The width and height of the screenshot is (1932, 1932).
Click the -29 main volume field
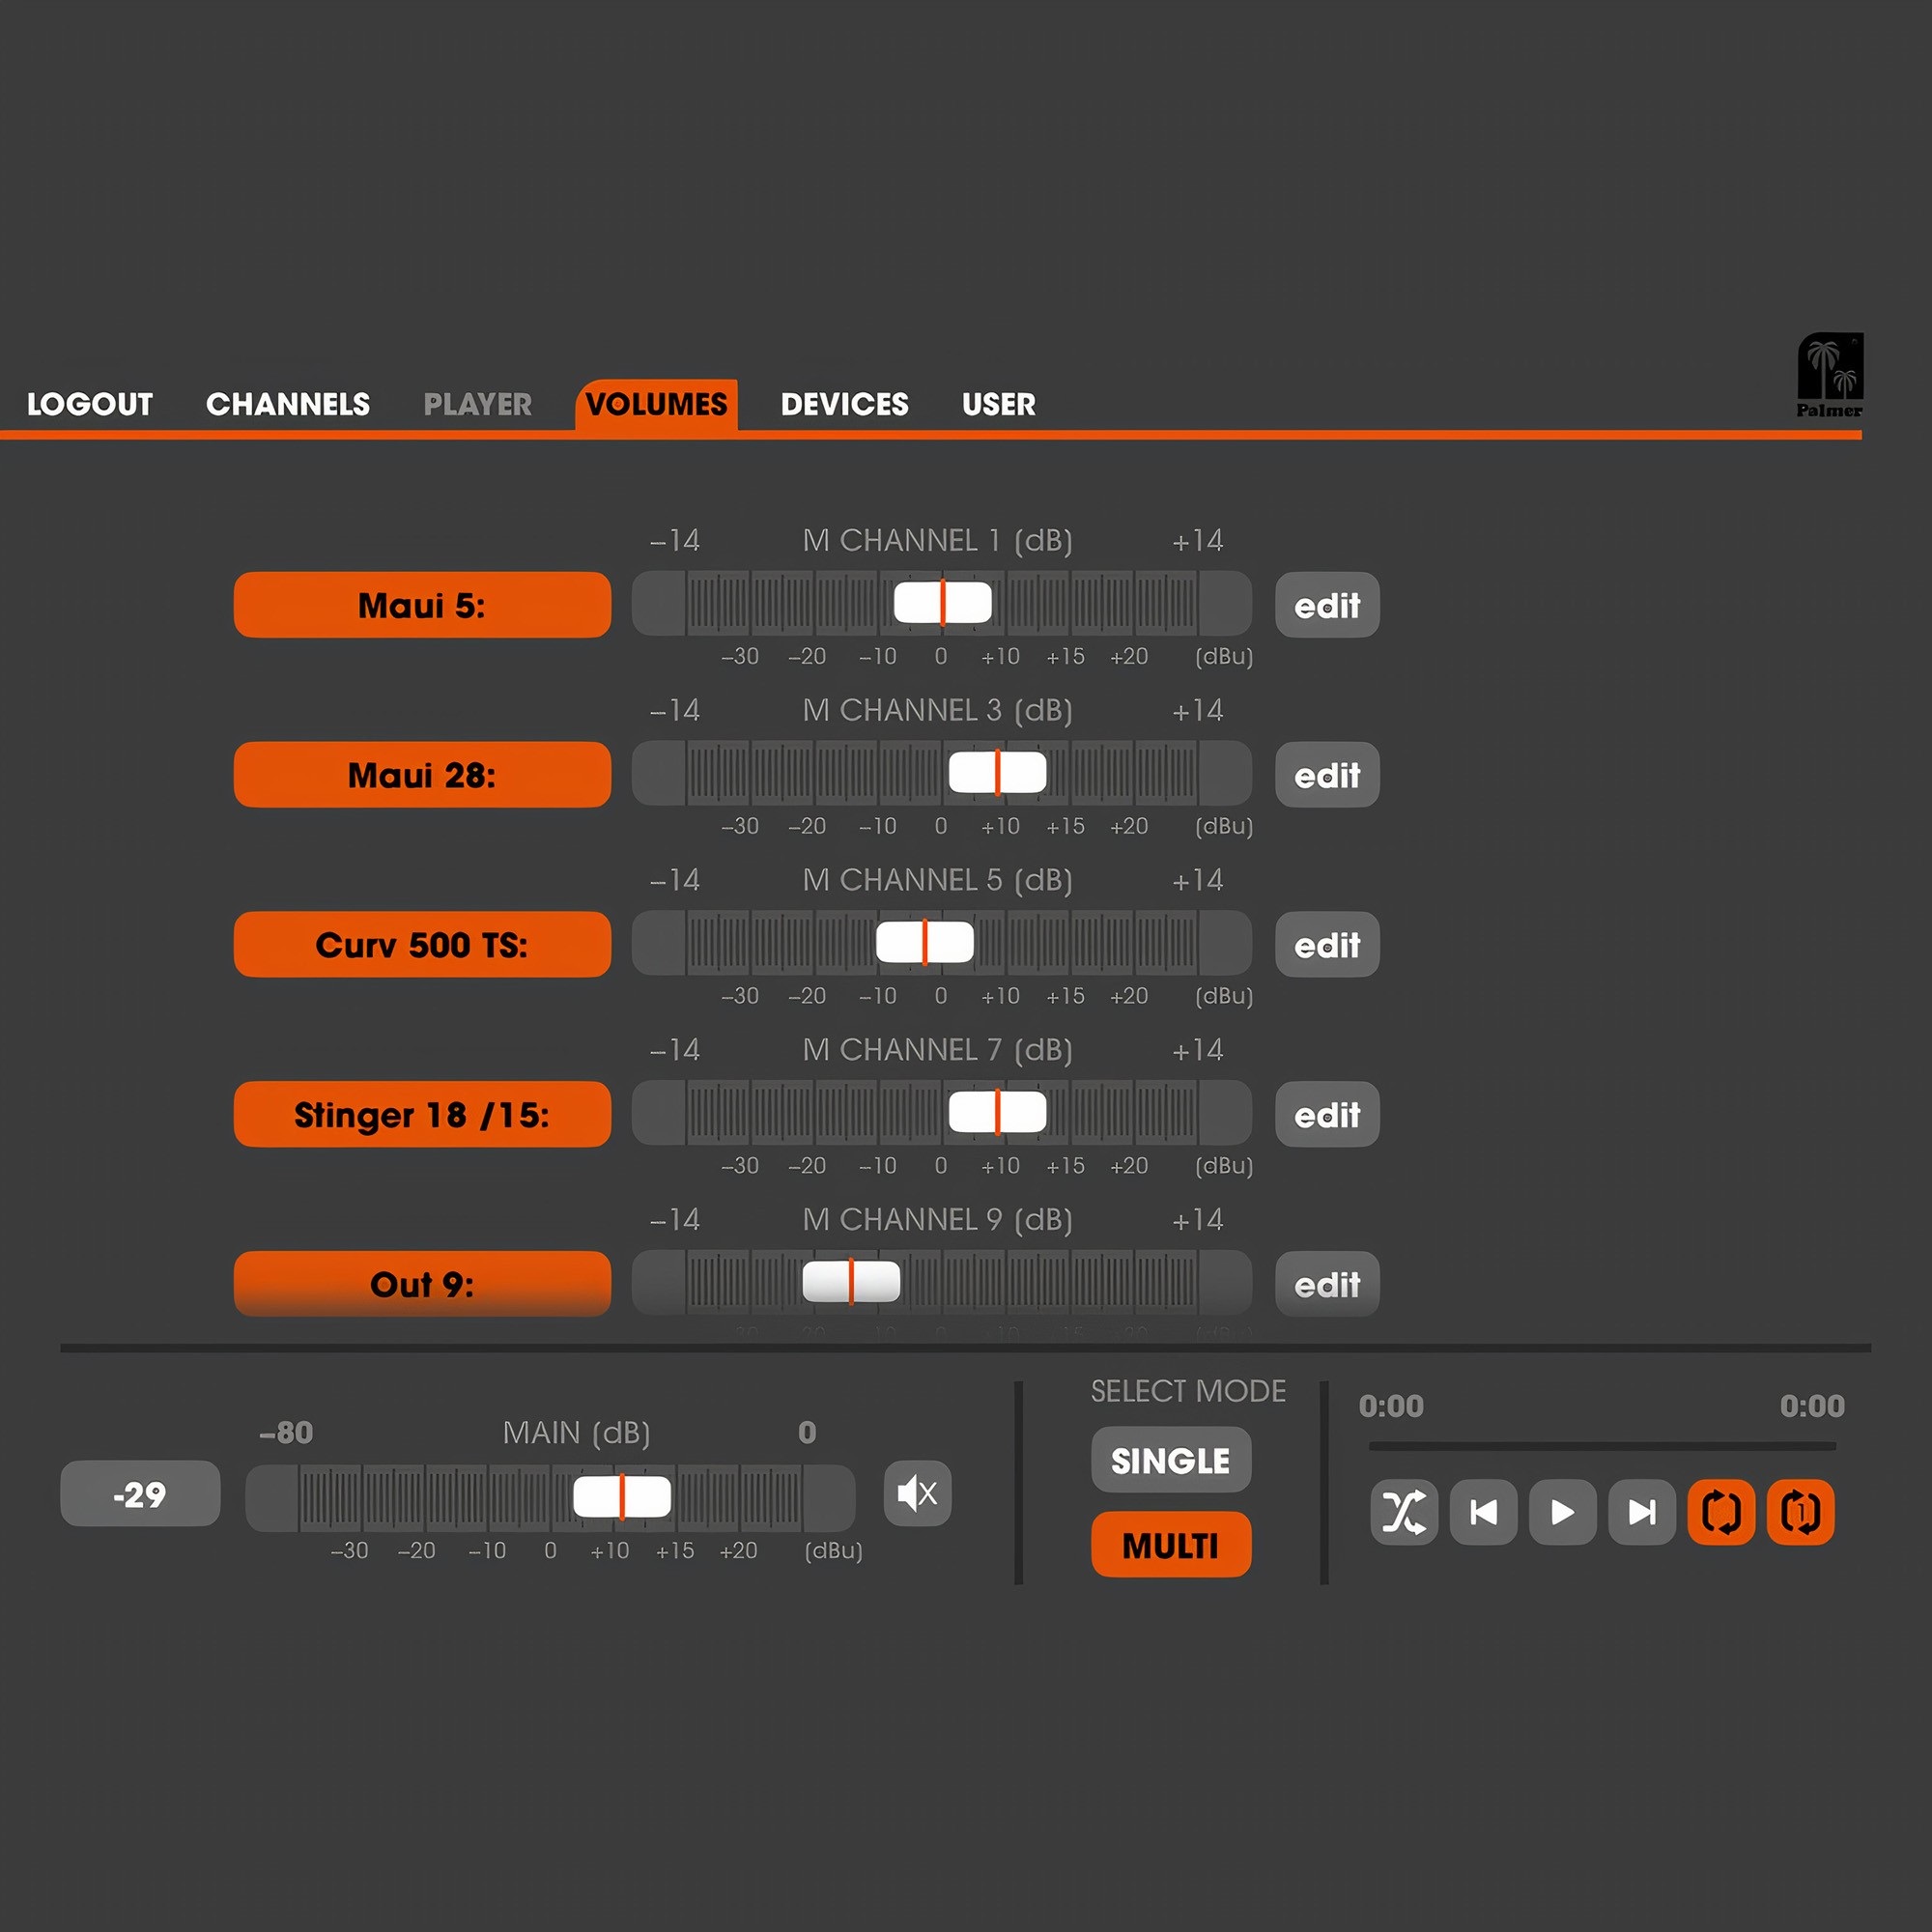[140, 1494]
